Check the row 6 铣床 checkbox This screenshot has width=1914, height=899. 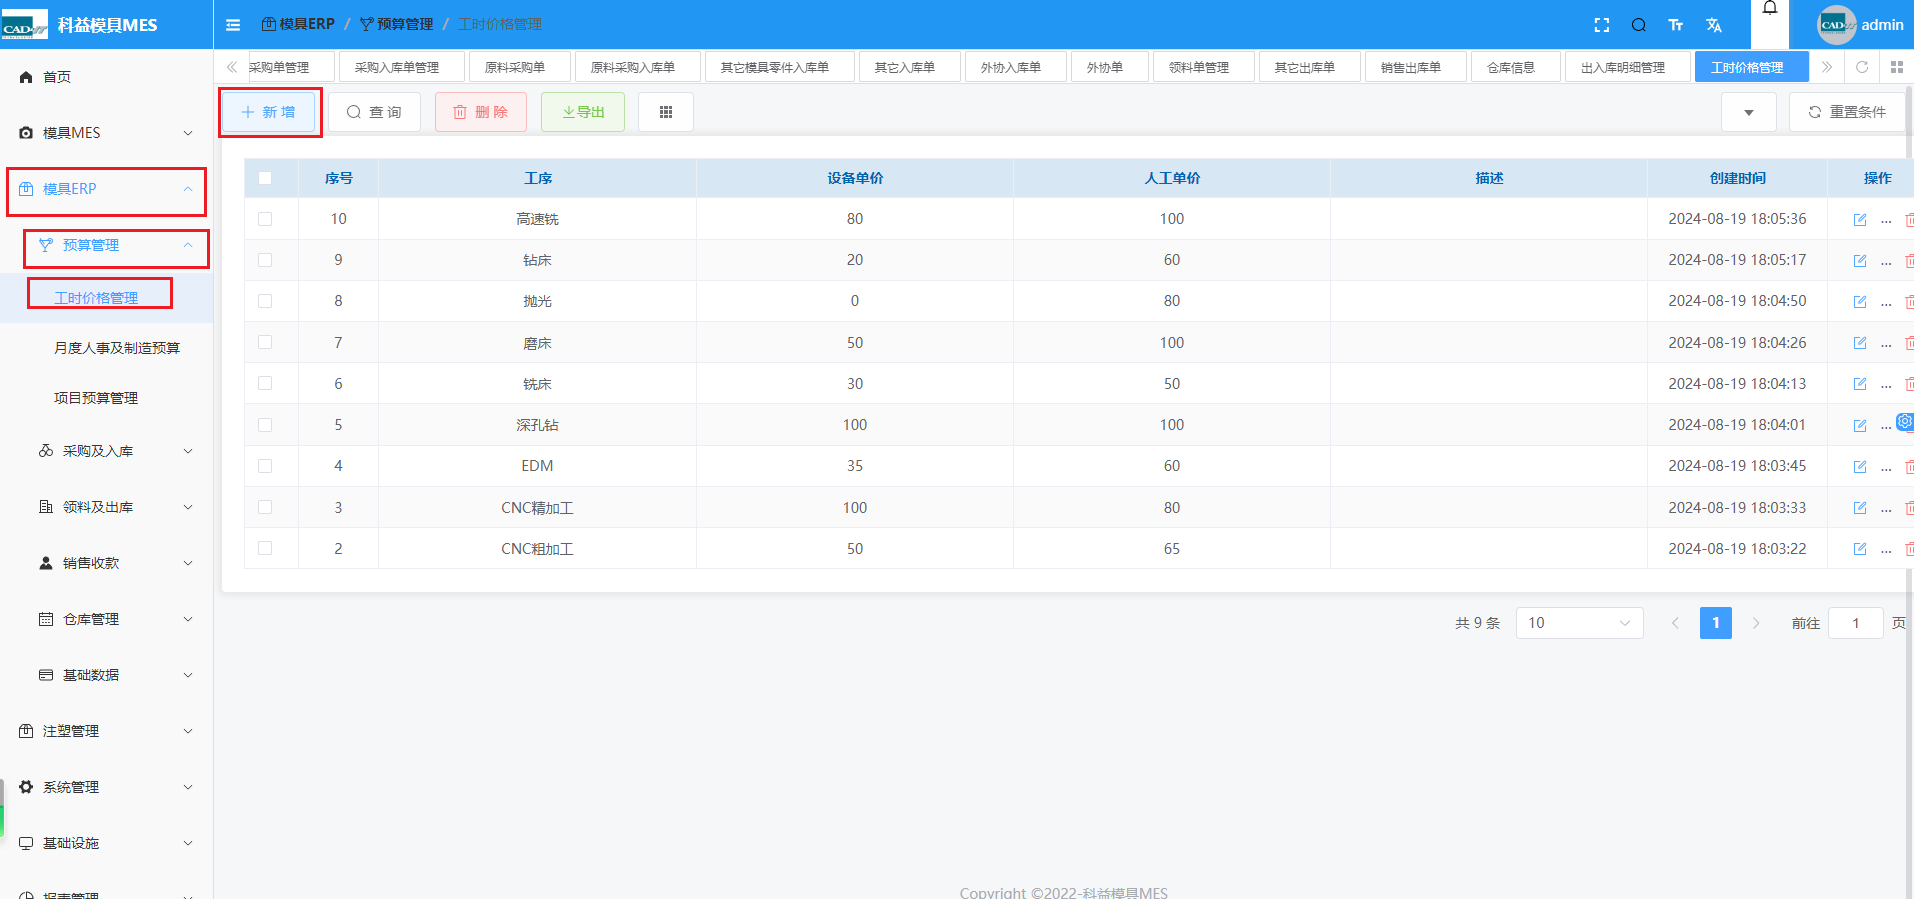tap(265, 383)
